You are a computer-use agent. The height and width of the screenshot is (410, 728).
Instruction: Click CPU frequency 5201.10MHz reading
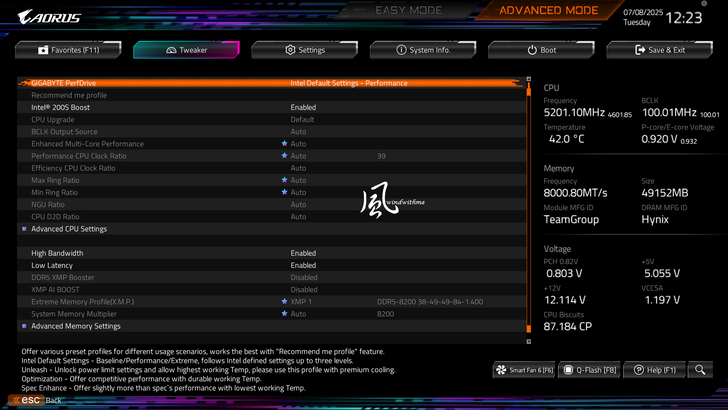click(574, 112)
